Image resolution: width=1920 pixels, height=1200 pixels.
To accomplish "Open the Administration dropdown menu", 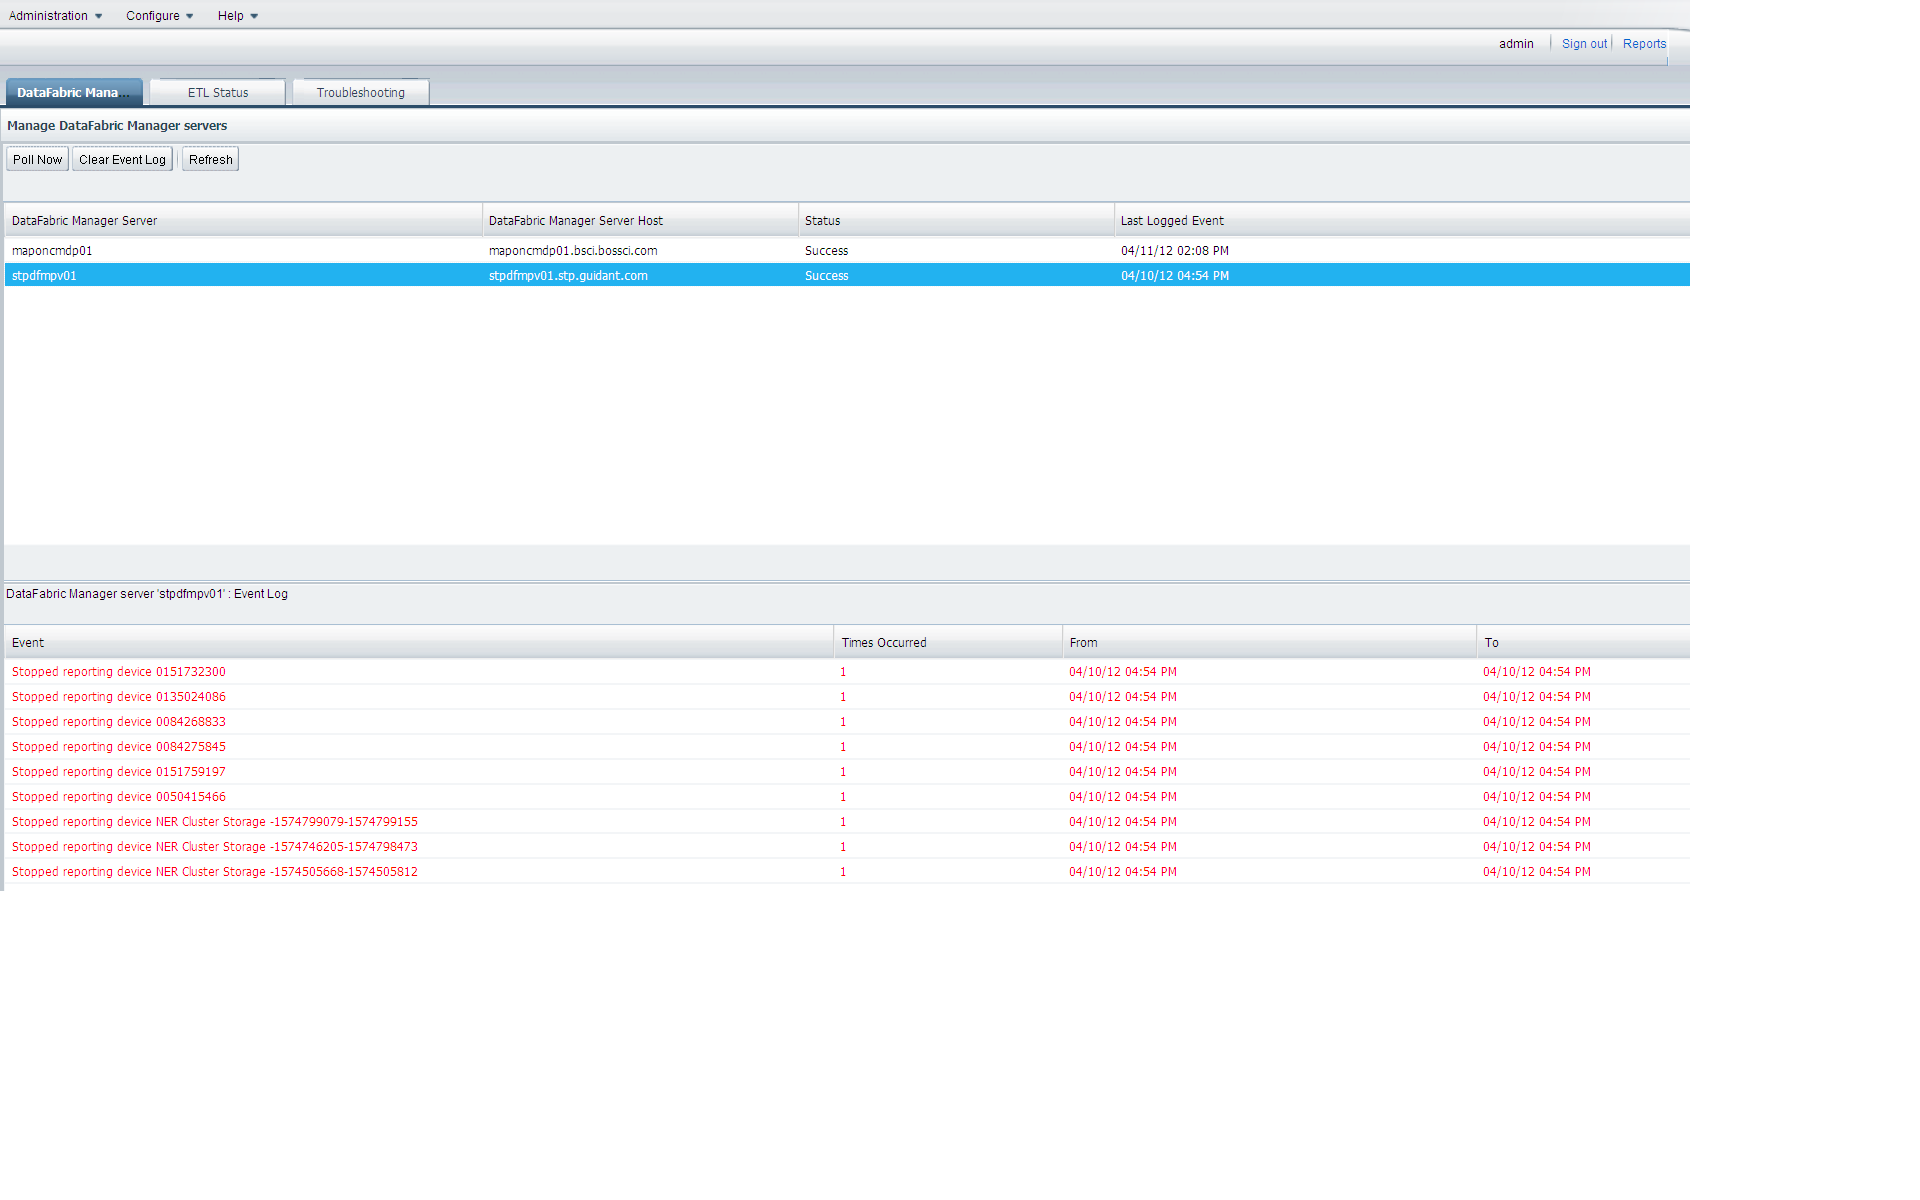I will (55, 16).
